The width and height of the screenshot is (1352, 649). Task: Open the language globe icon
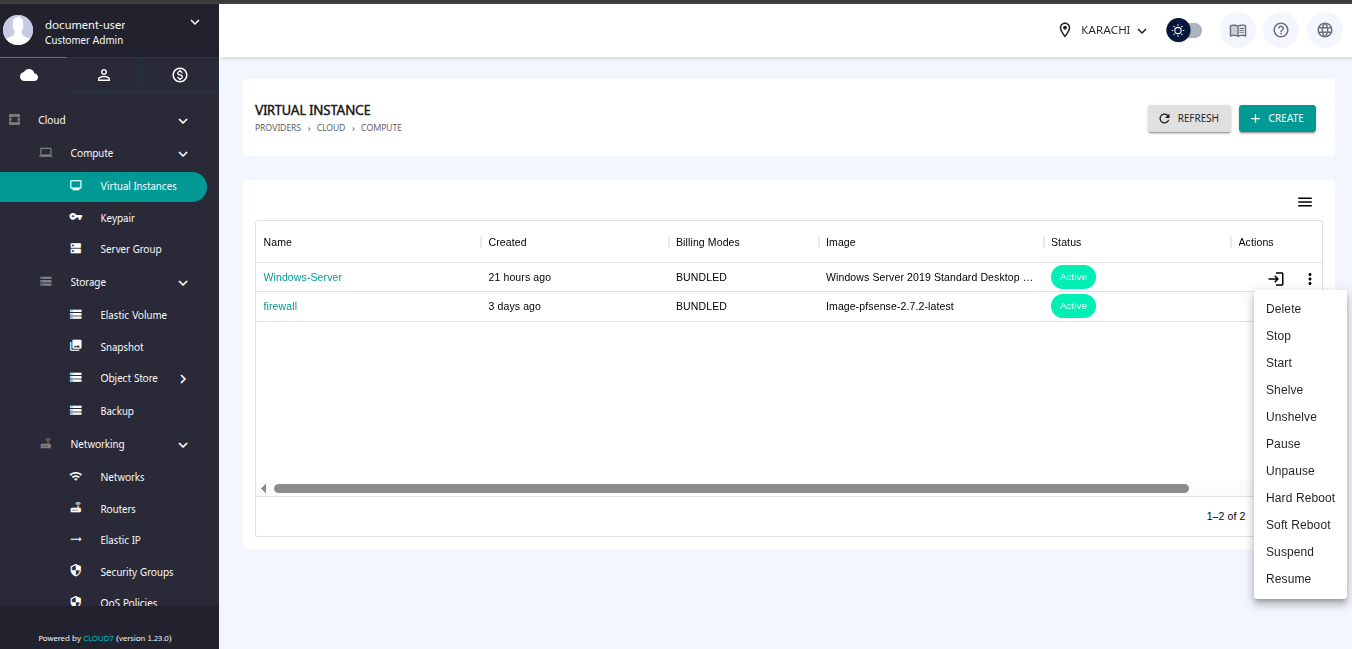coord(1325,30)
